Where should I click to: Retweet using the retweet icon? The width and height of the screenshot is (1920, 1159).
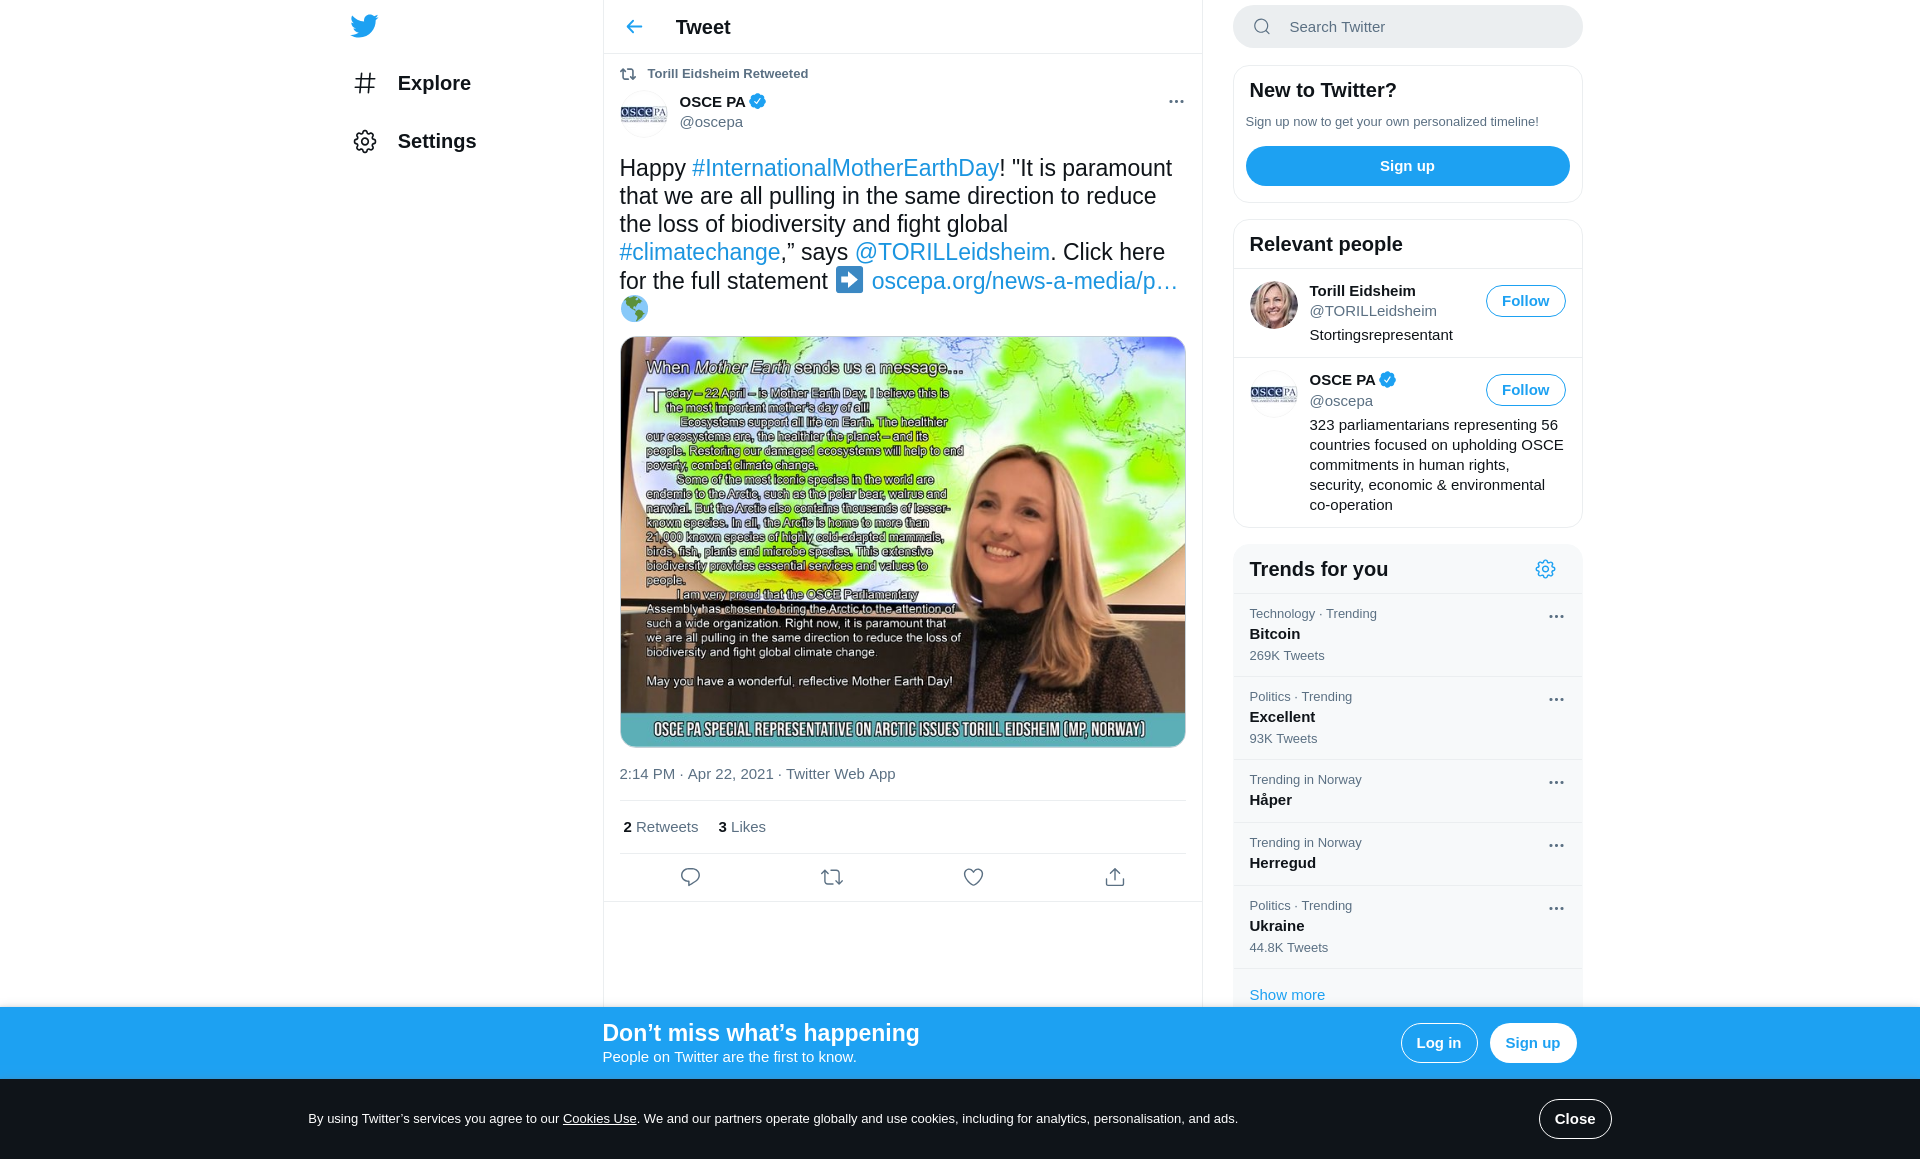[x=832, y=877]
